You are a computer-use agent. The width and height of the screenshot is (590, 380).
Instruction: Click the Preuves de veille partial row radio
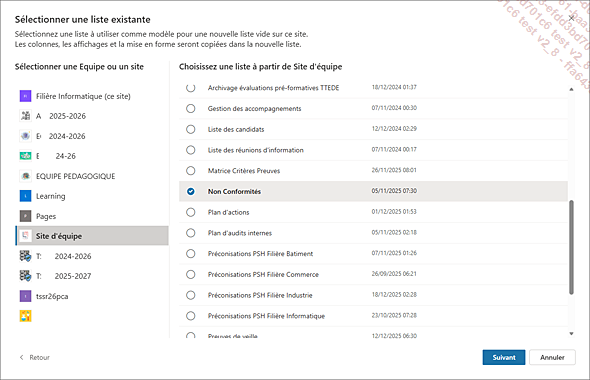191,335
